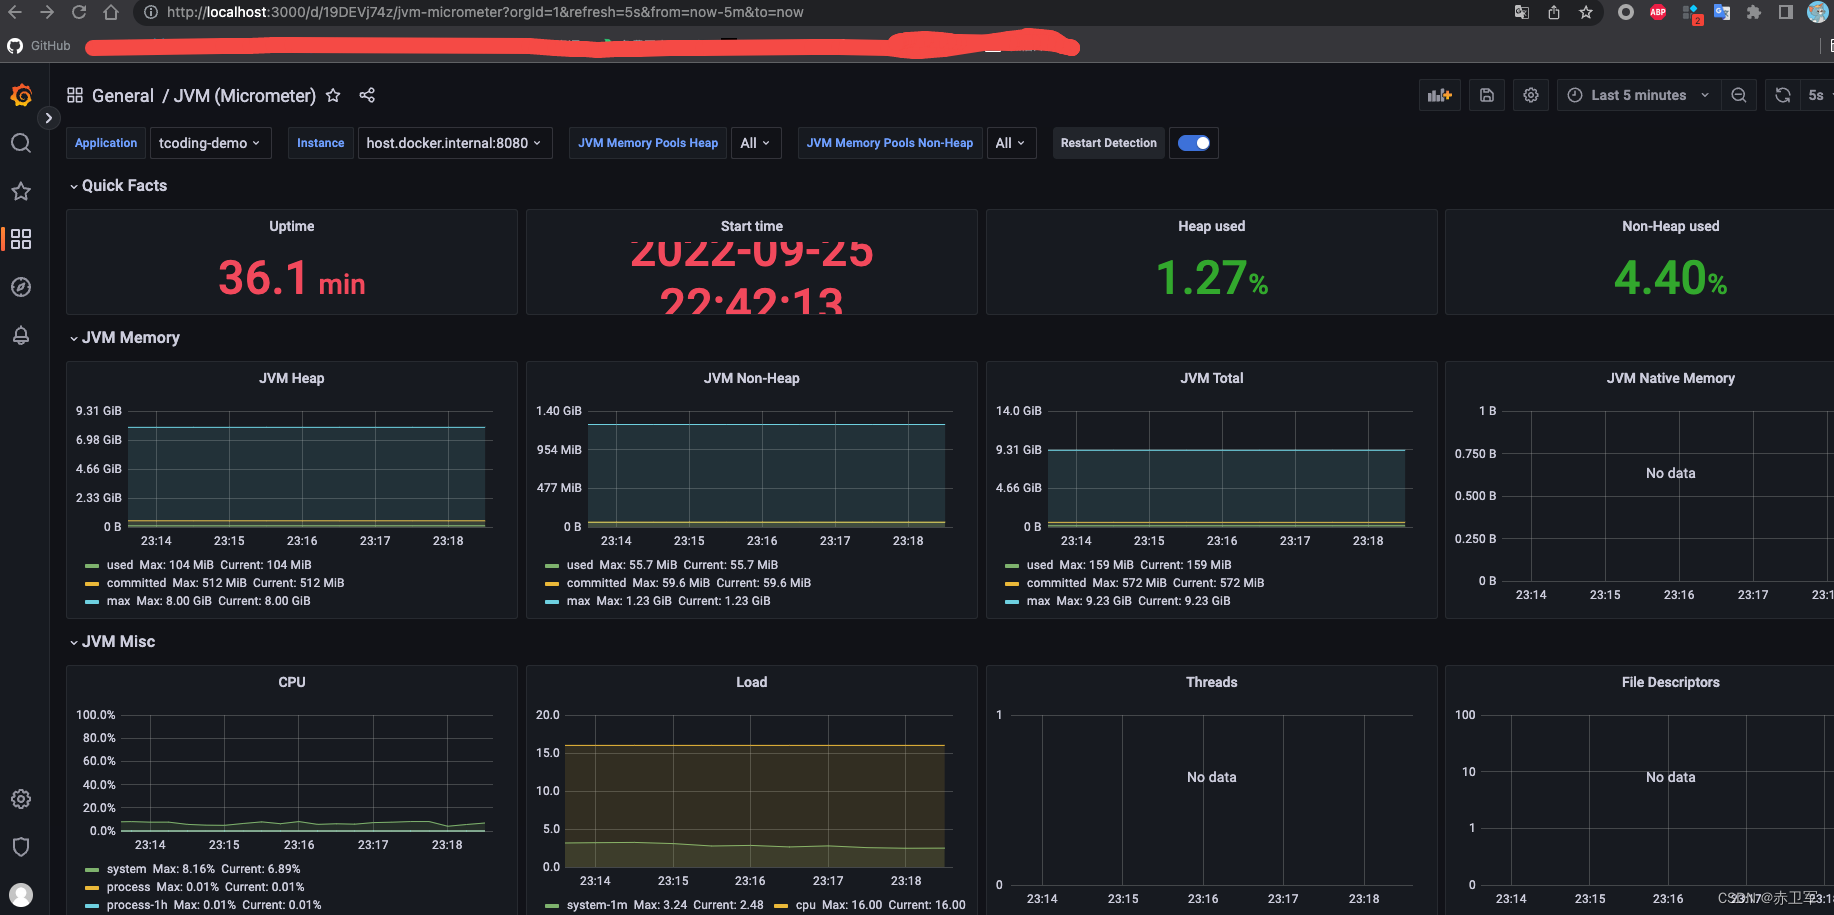Screen dimensions: 1834x915
Task: Save the dashboard with the disk icon
Action: (1487, 95)
